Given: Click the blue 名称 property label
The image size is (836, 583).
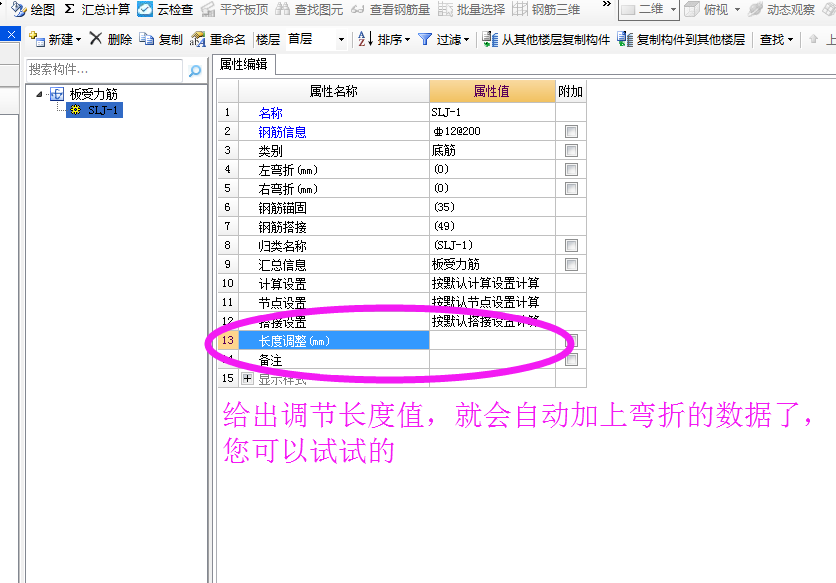Looking at the screenshot, I should [x=270, y=113].
